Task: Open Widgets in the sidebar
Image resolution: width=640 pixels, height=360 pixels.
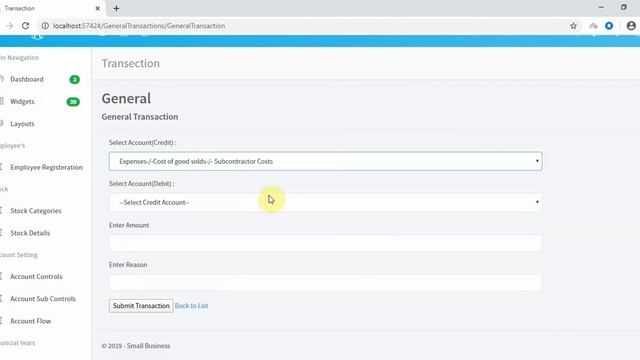Action: [22, 101]
